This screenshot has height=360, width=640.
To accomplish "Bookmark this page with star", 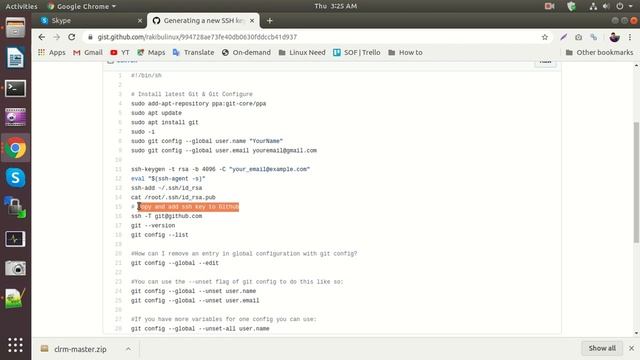I will 544,37.
